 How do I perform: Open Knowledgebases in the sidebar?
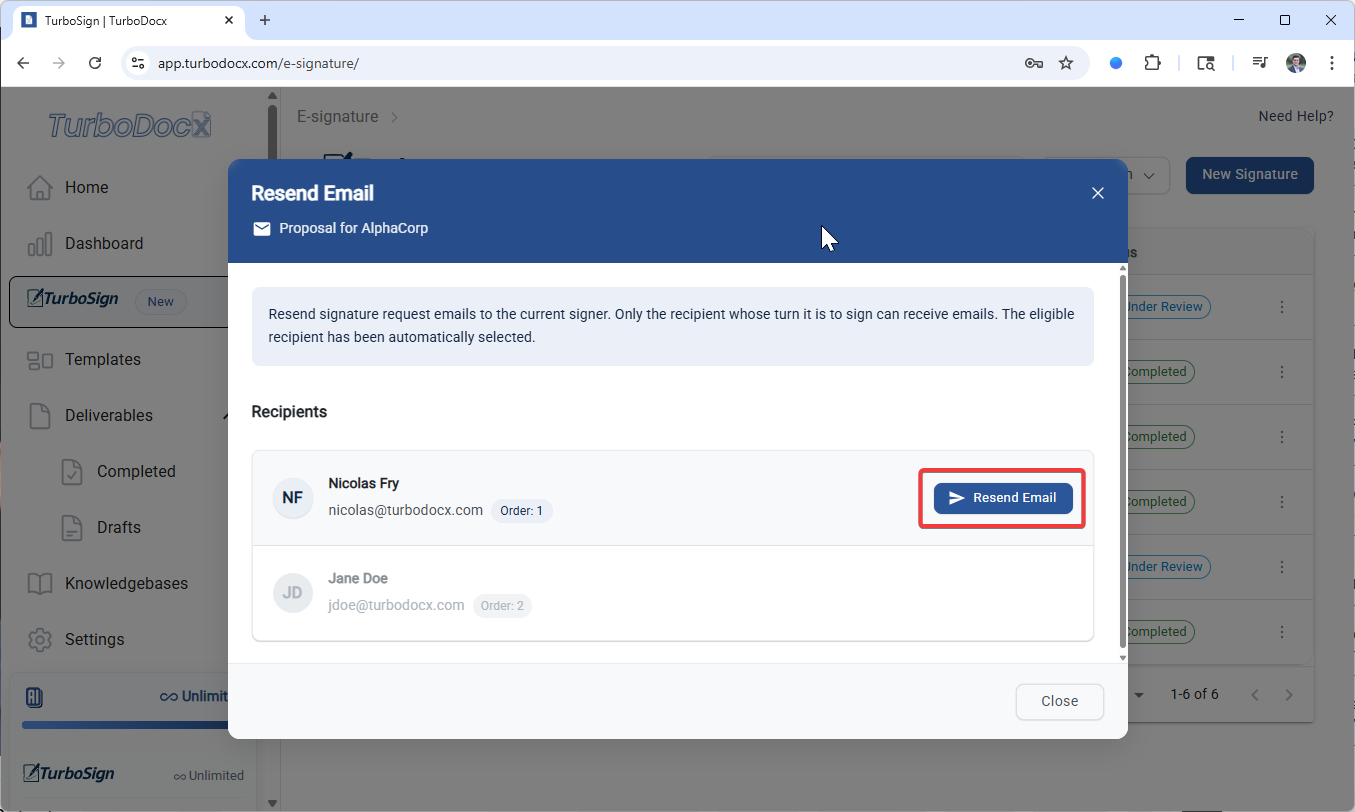click(126, 583)
